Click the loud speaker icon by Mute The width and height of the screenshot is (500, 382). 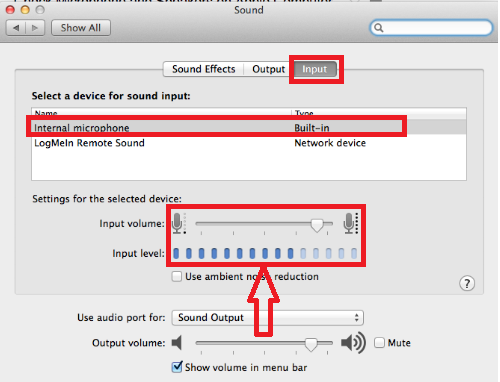click(x=353, y=342)
